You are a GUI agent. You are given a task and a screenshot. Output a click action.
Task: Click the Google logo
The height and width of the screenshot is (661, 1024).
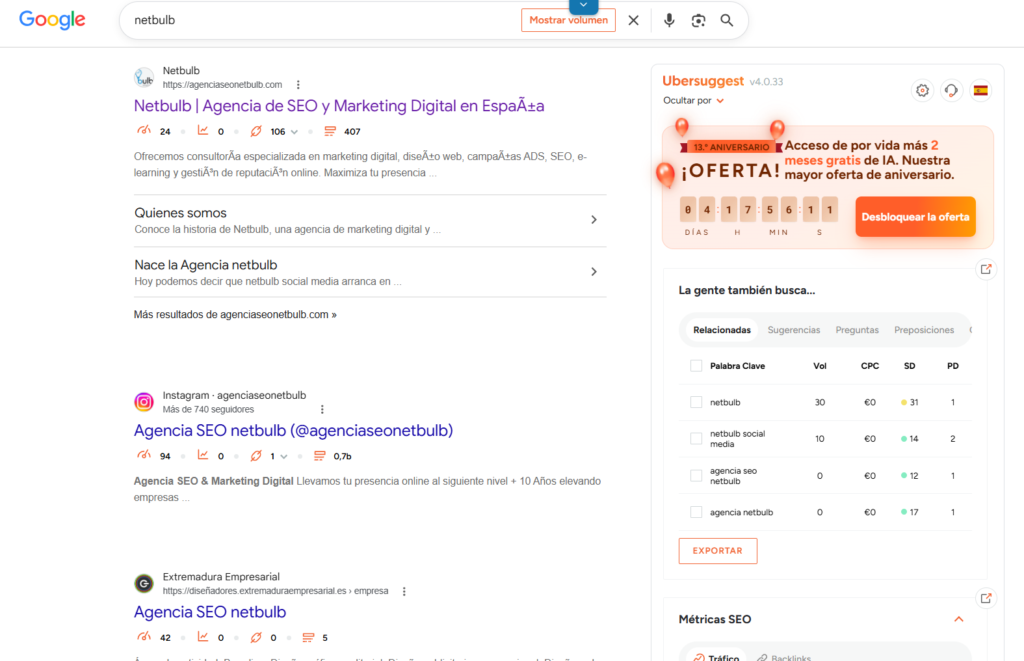(52, 20)
